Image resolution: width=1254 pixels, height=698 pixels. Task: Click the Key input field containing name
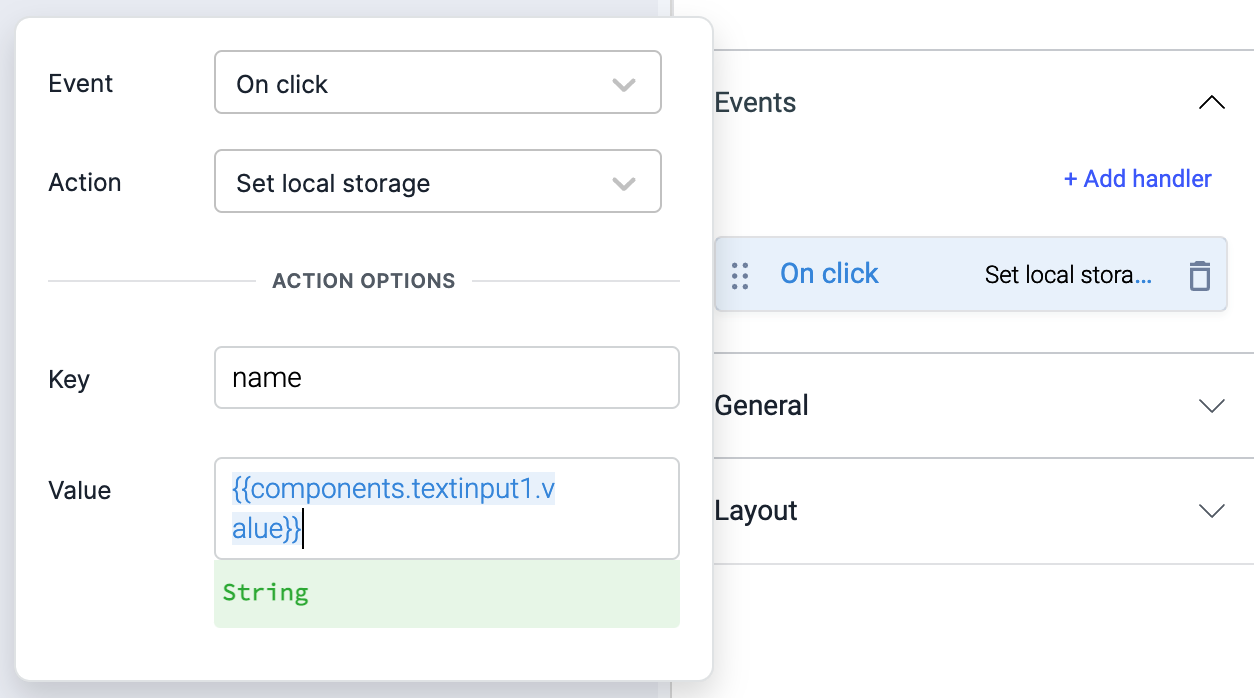click(x=446, y=378)
